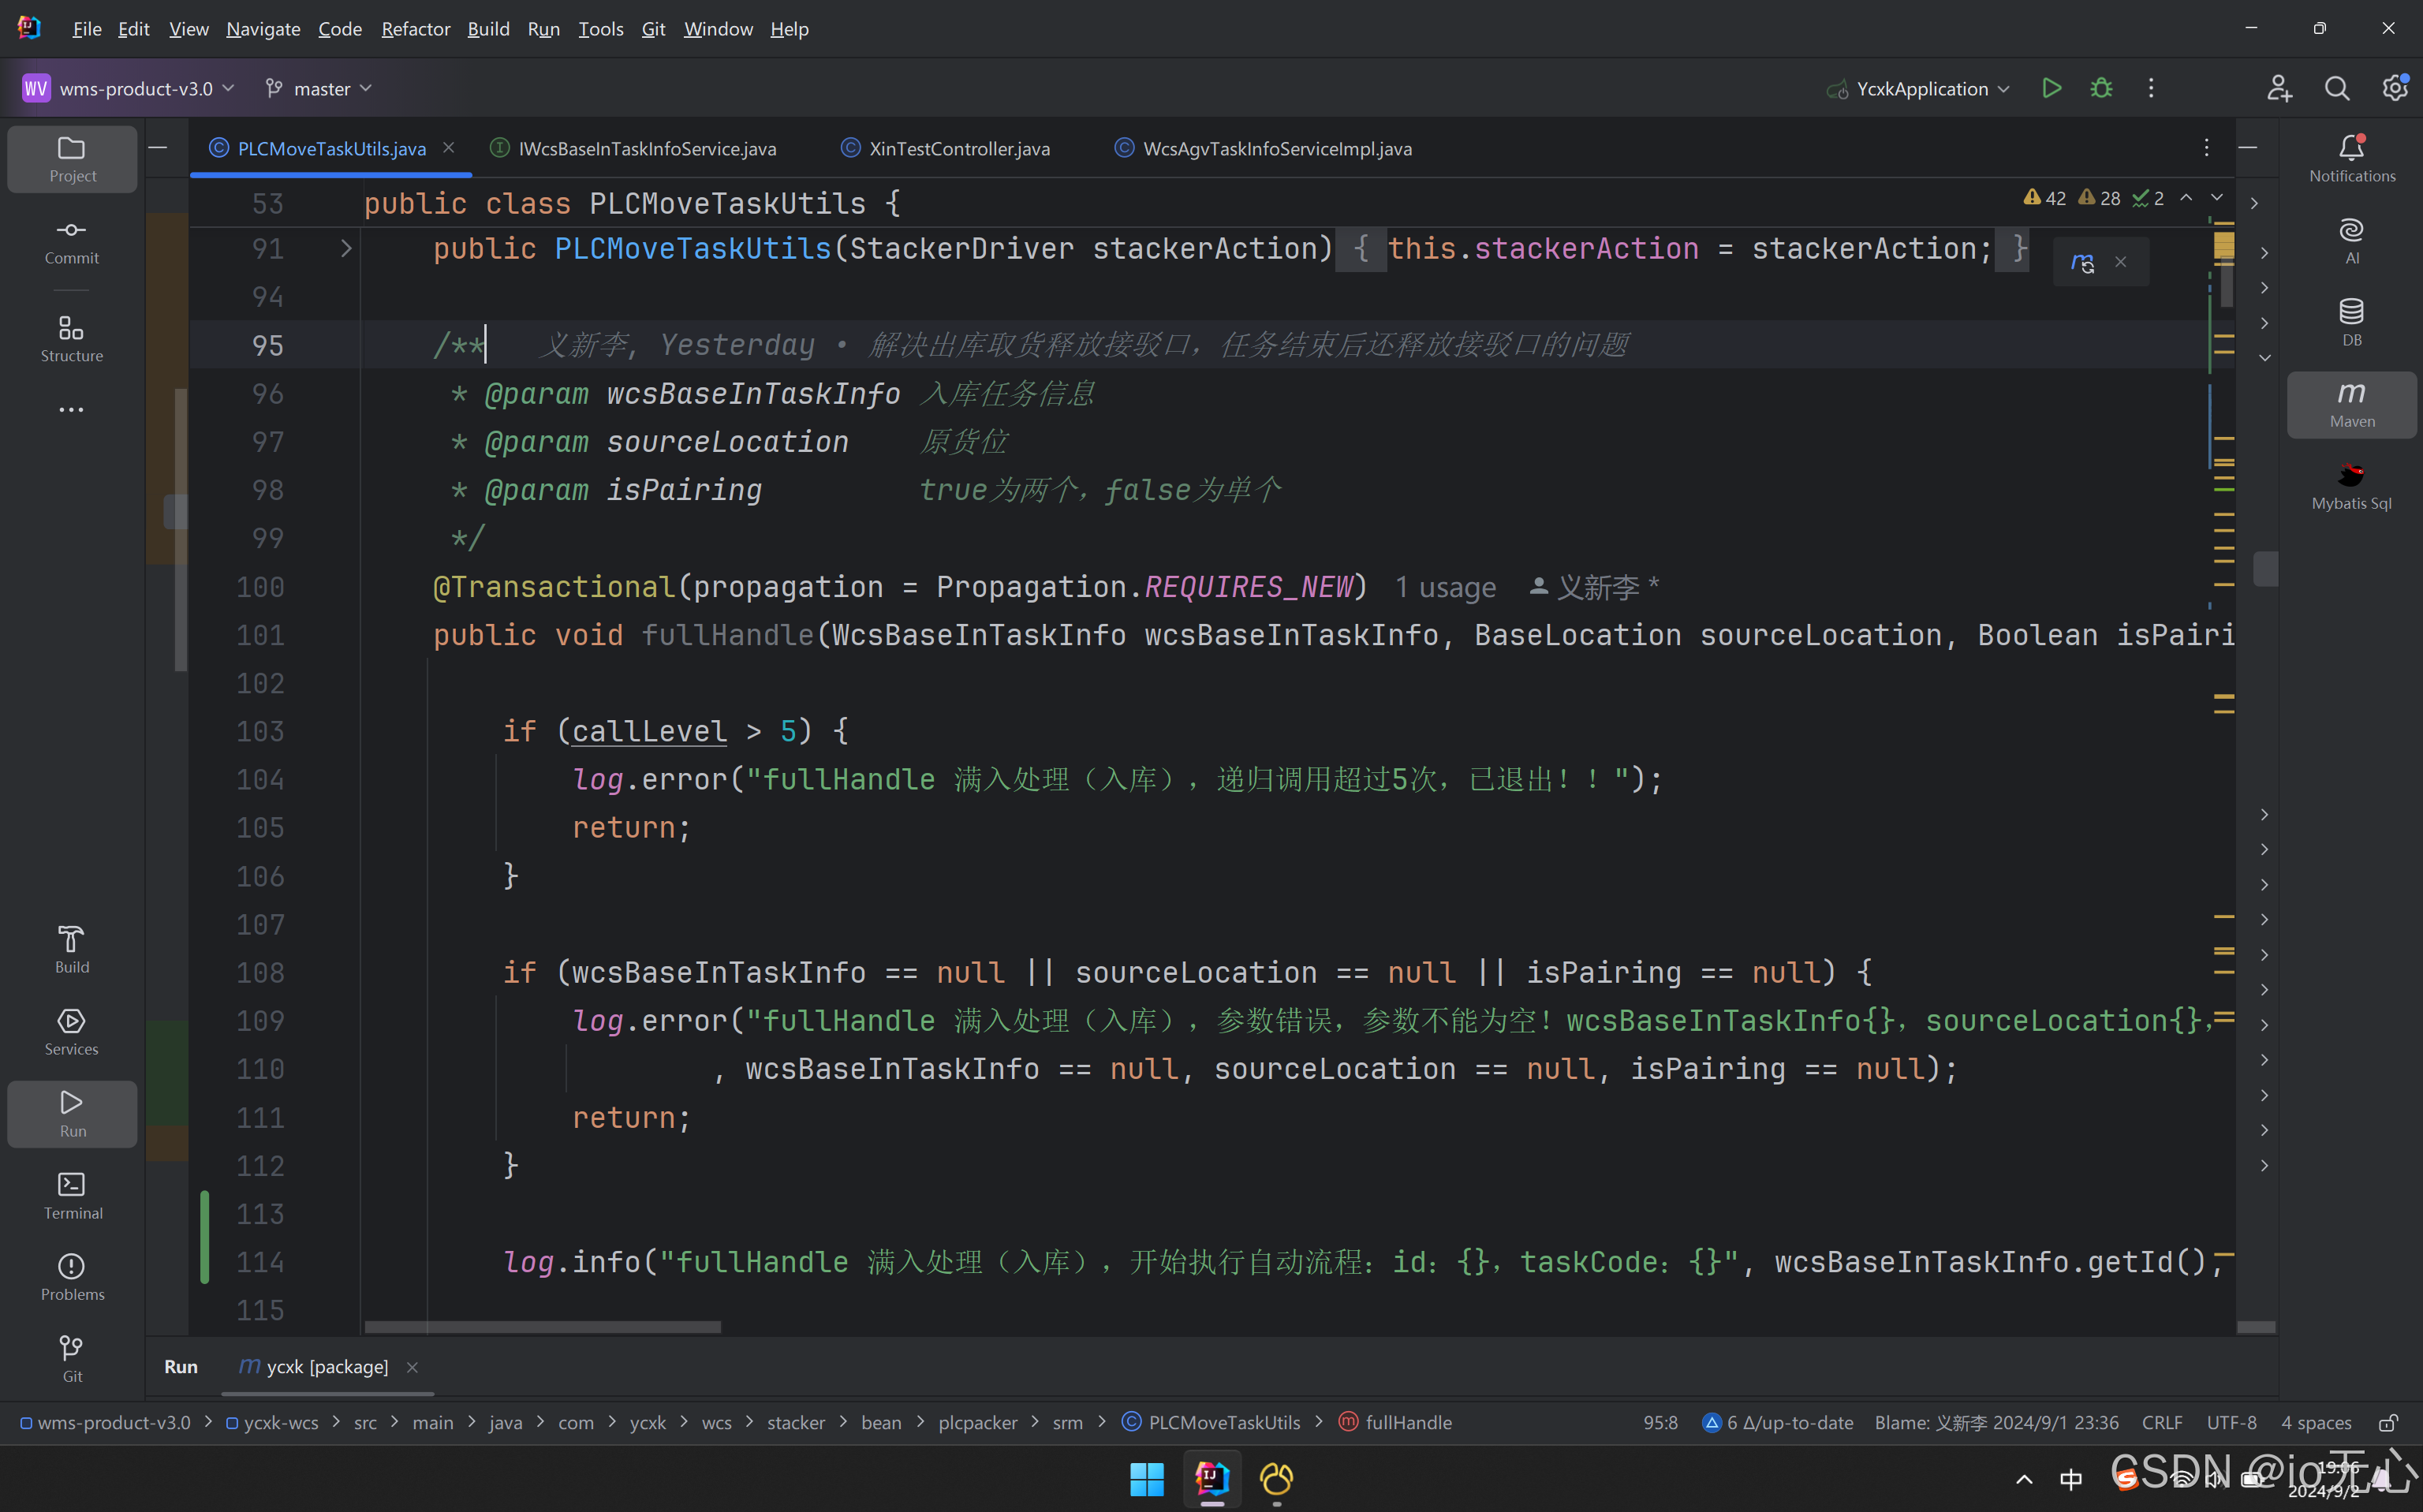Open Code With Me user icon
2423x1512 pixels.
coord(2279,88)
